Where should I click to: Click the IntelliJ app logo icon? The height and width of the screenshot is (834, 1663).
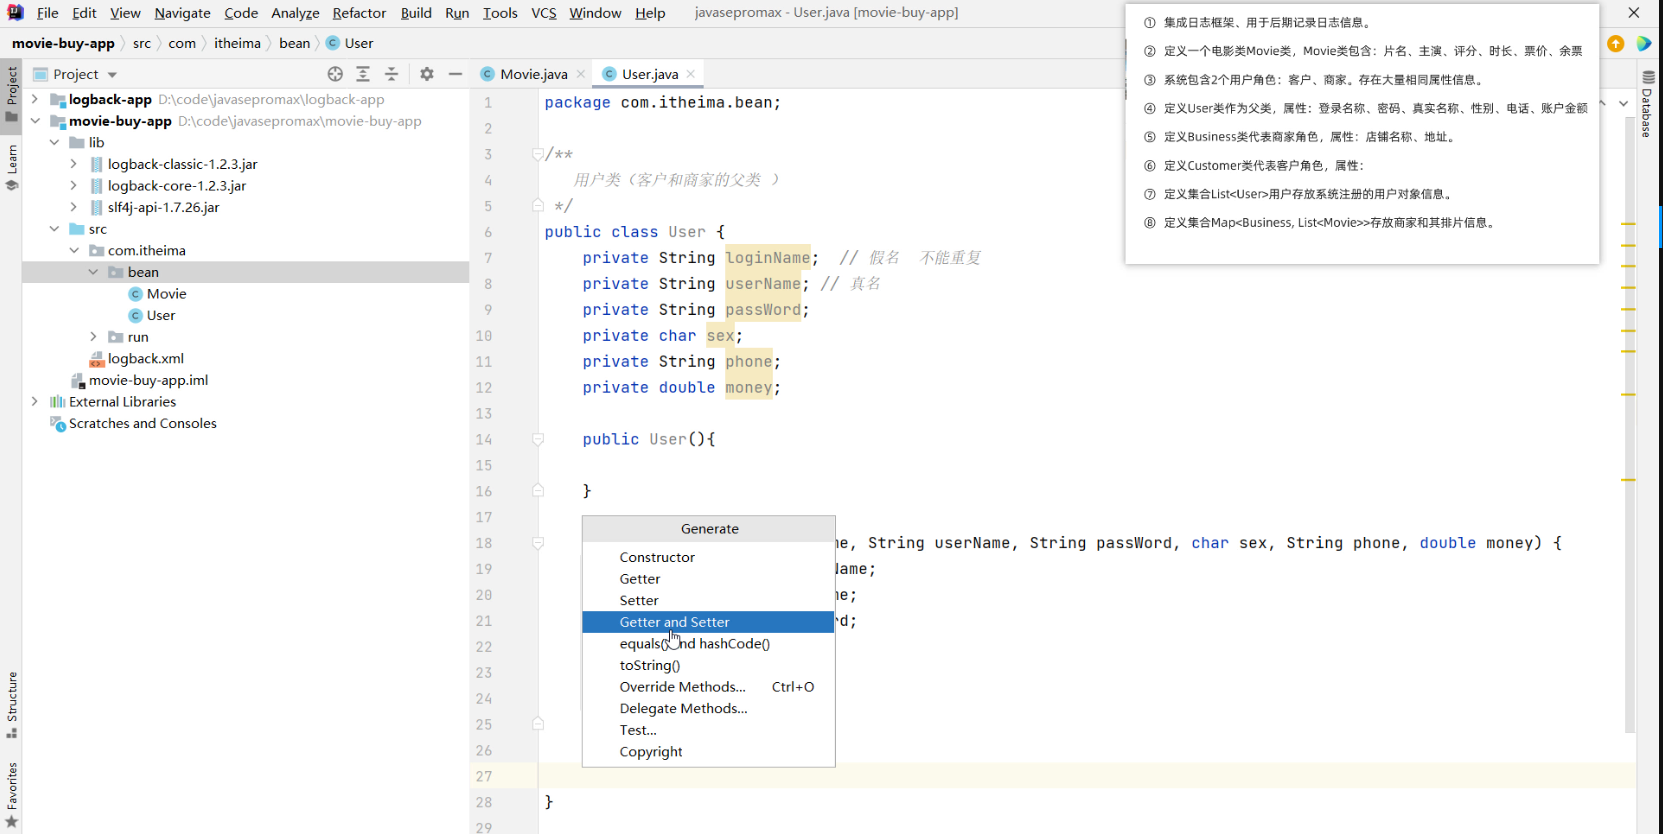(x=15, y=12)
